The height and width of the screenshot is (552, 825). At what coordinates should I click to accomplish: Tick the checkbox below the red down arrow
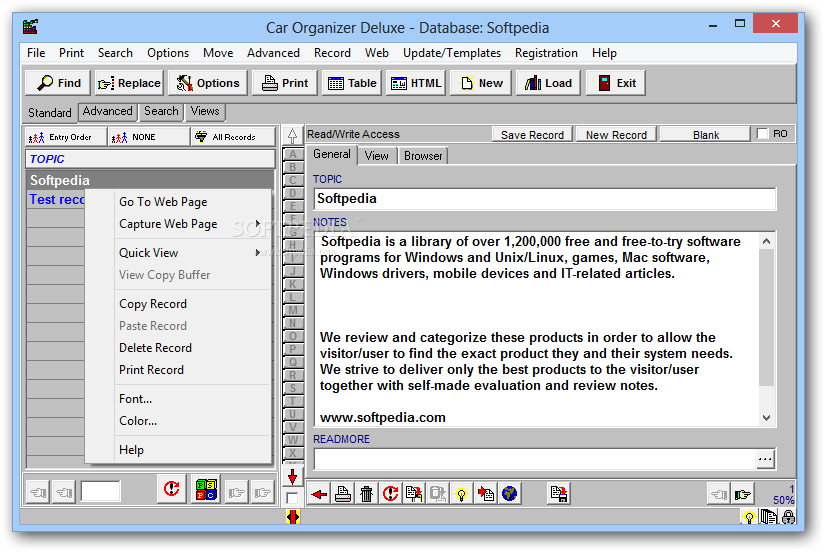tap(292, 498)
